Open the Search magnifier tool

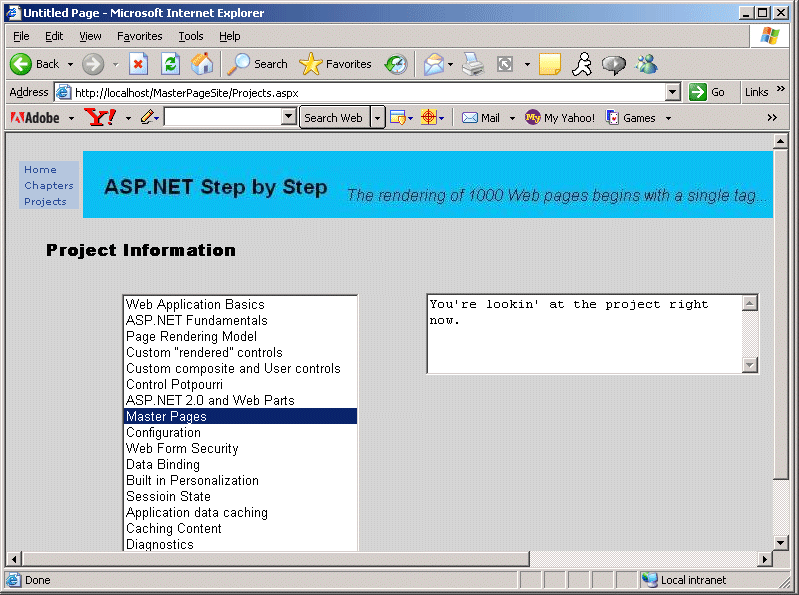[238, 64]
